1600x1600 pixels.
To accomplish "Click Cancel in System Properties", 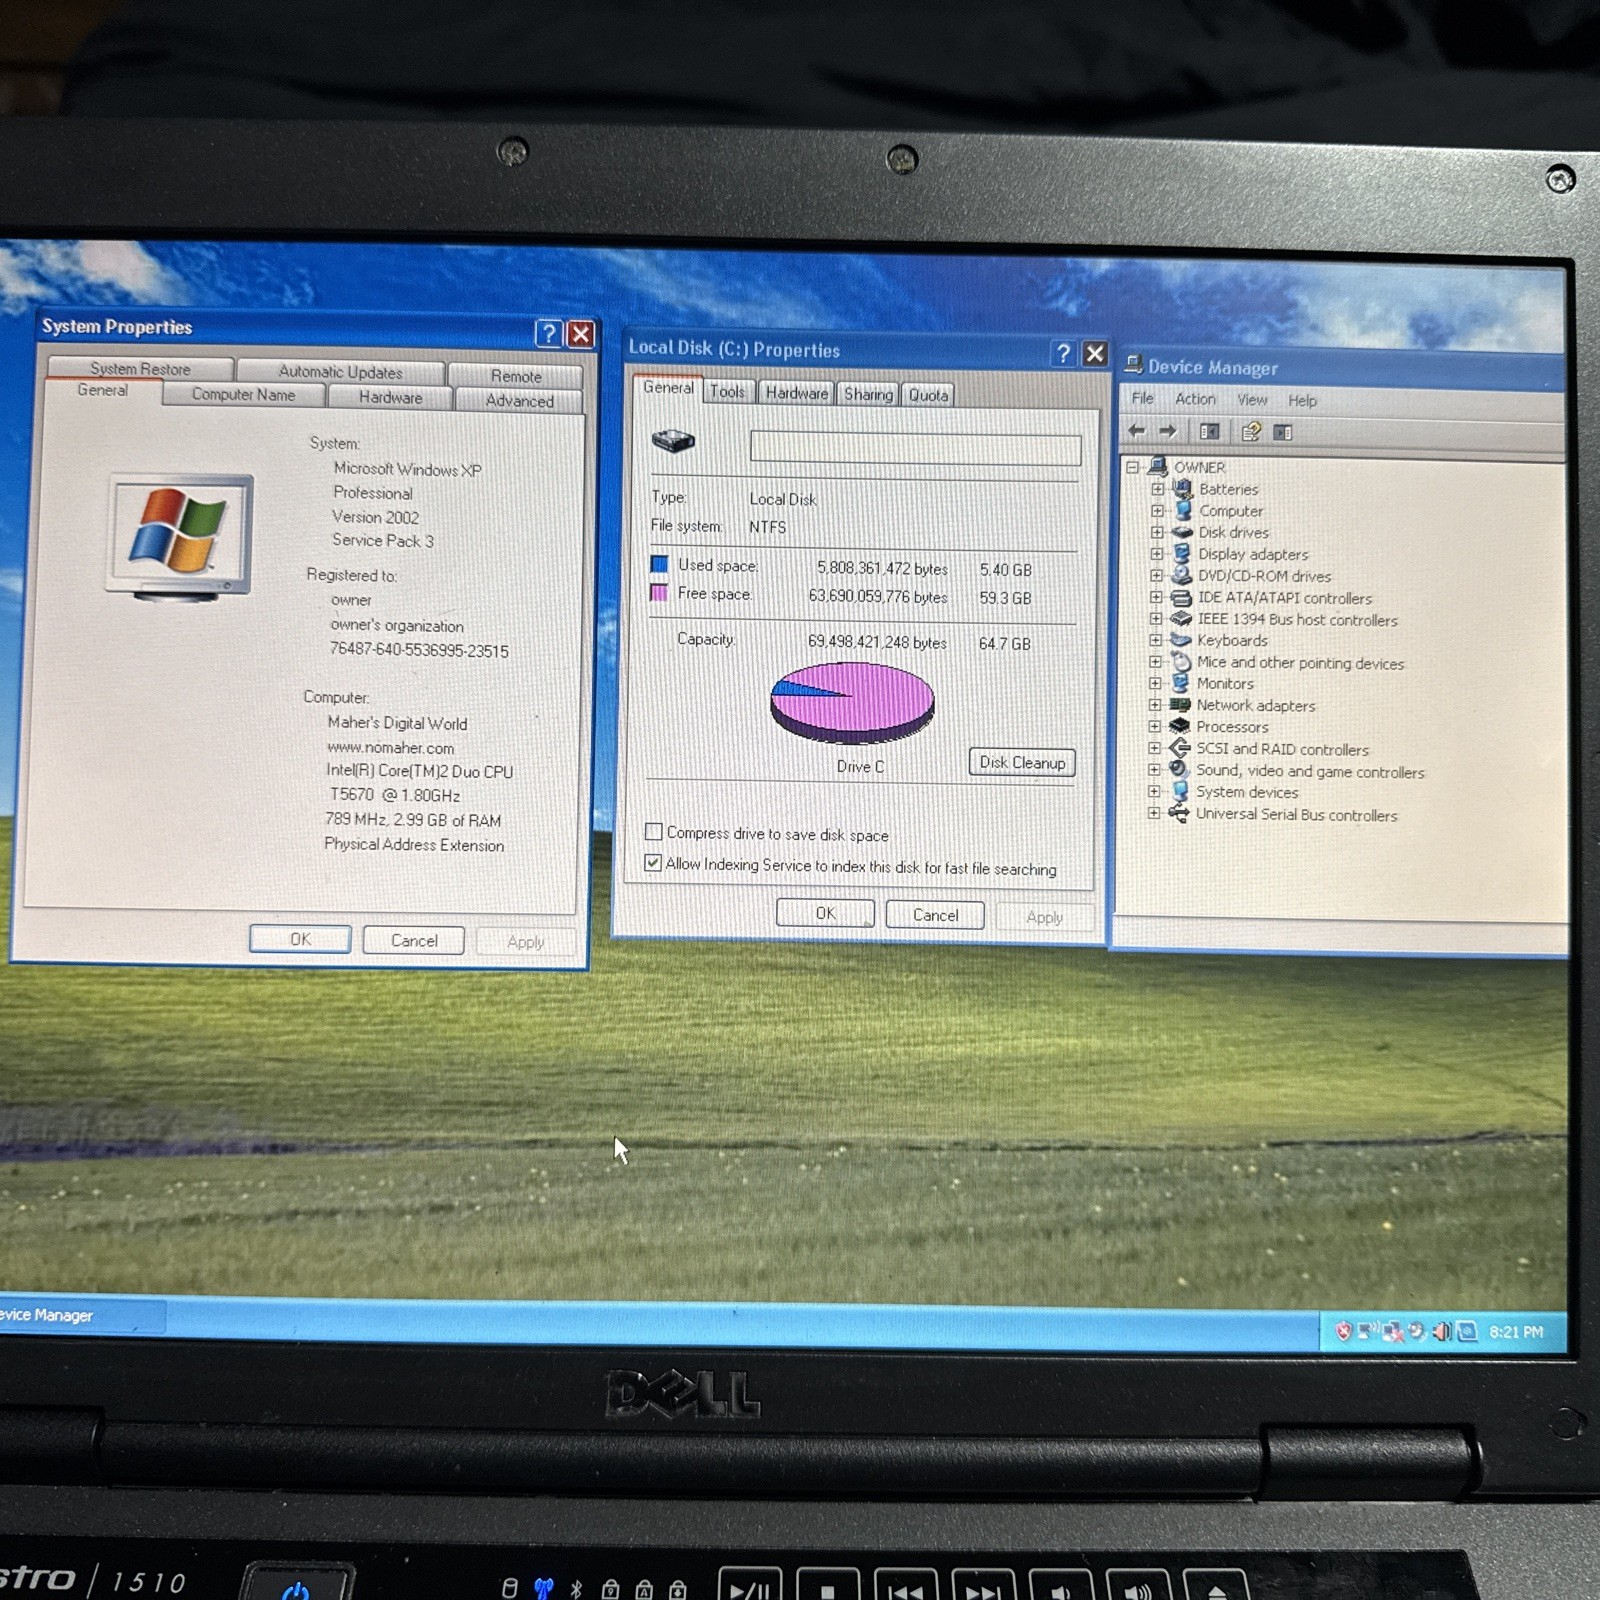I will click(414, 941).
